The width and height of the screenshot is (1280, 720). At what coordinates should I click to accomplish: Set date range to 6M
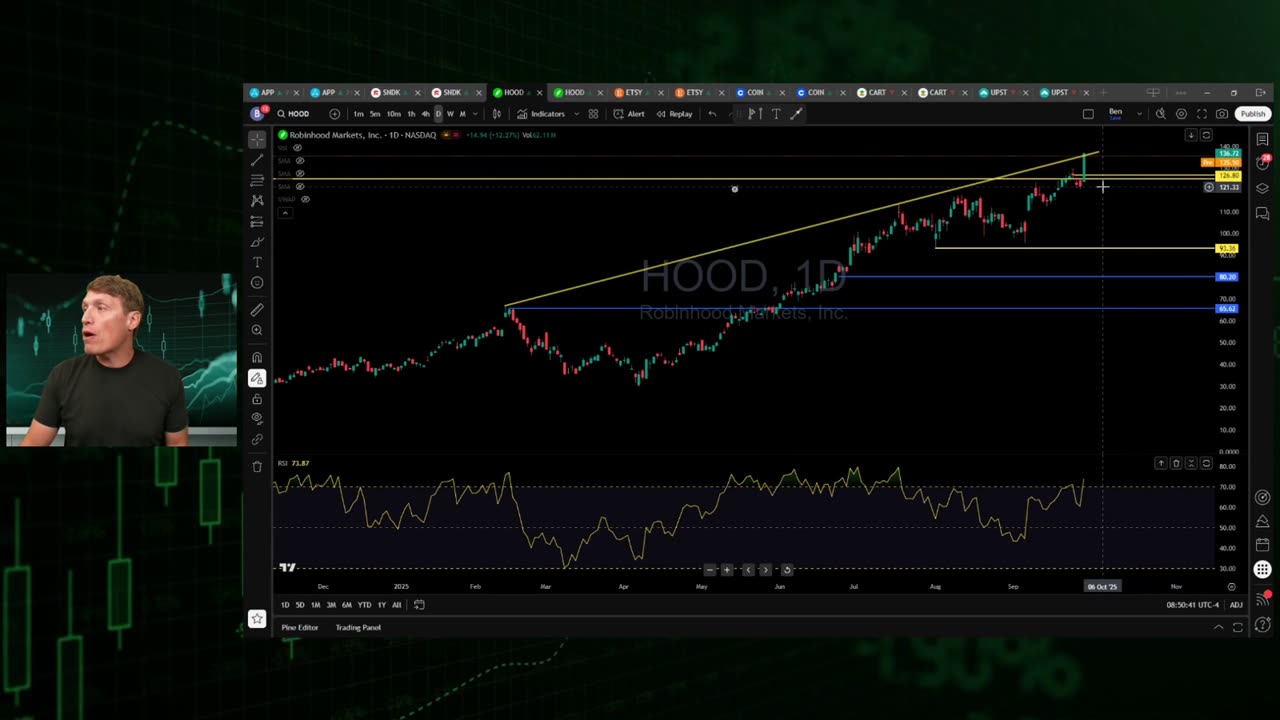coord(346,605)
